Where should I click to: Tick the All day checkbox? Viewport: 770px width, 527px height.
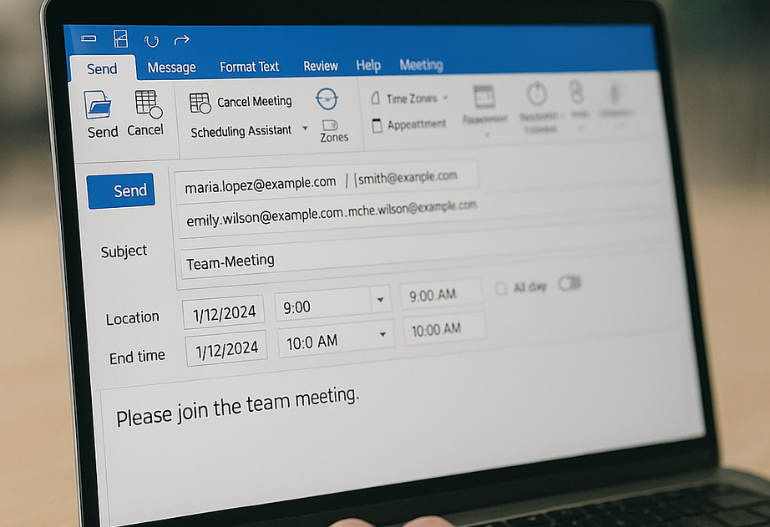click(501, 289)
